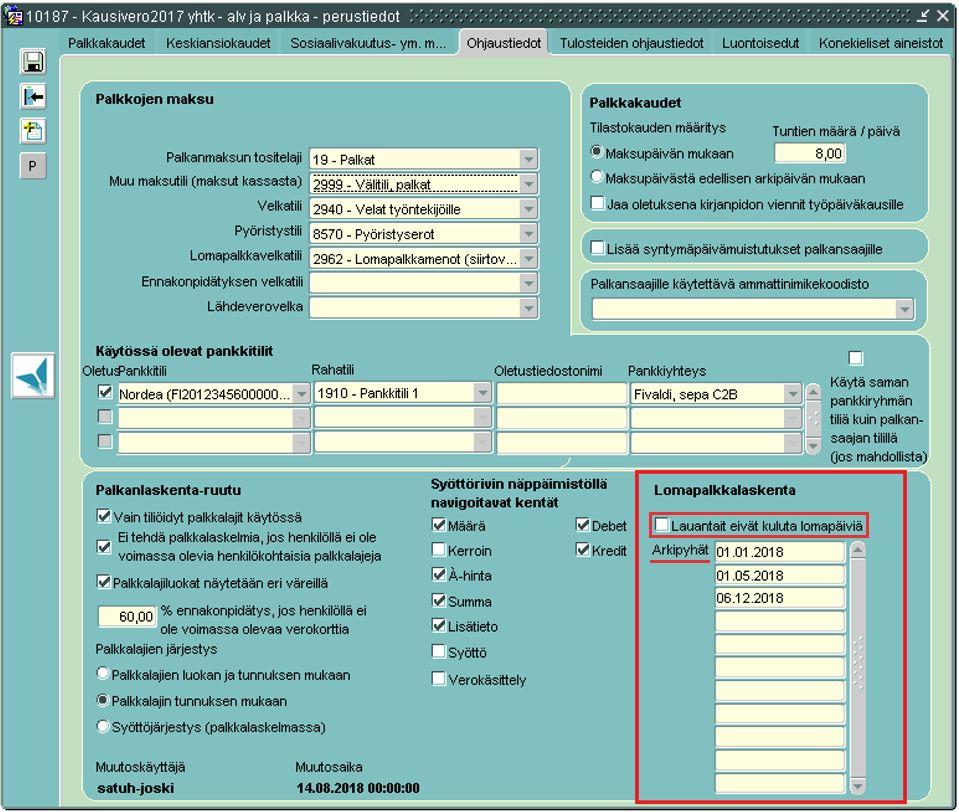Check Lauantait eivät kuluta lomapäiviä
The height and width of the screenshot is (812, 959).
(662, 525)
